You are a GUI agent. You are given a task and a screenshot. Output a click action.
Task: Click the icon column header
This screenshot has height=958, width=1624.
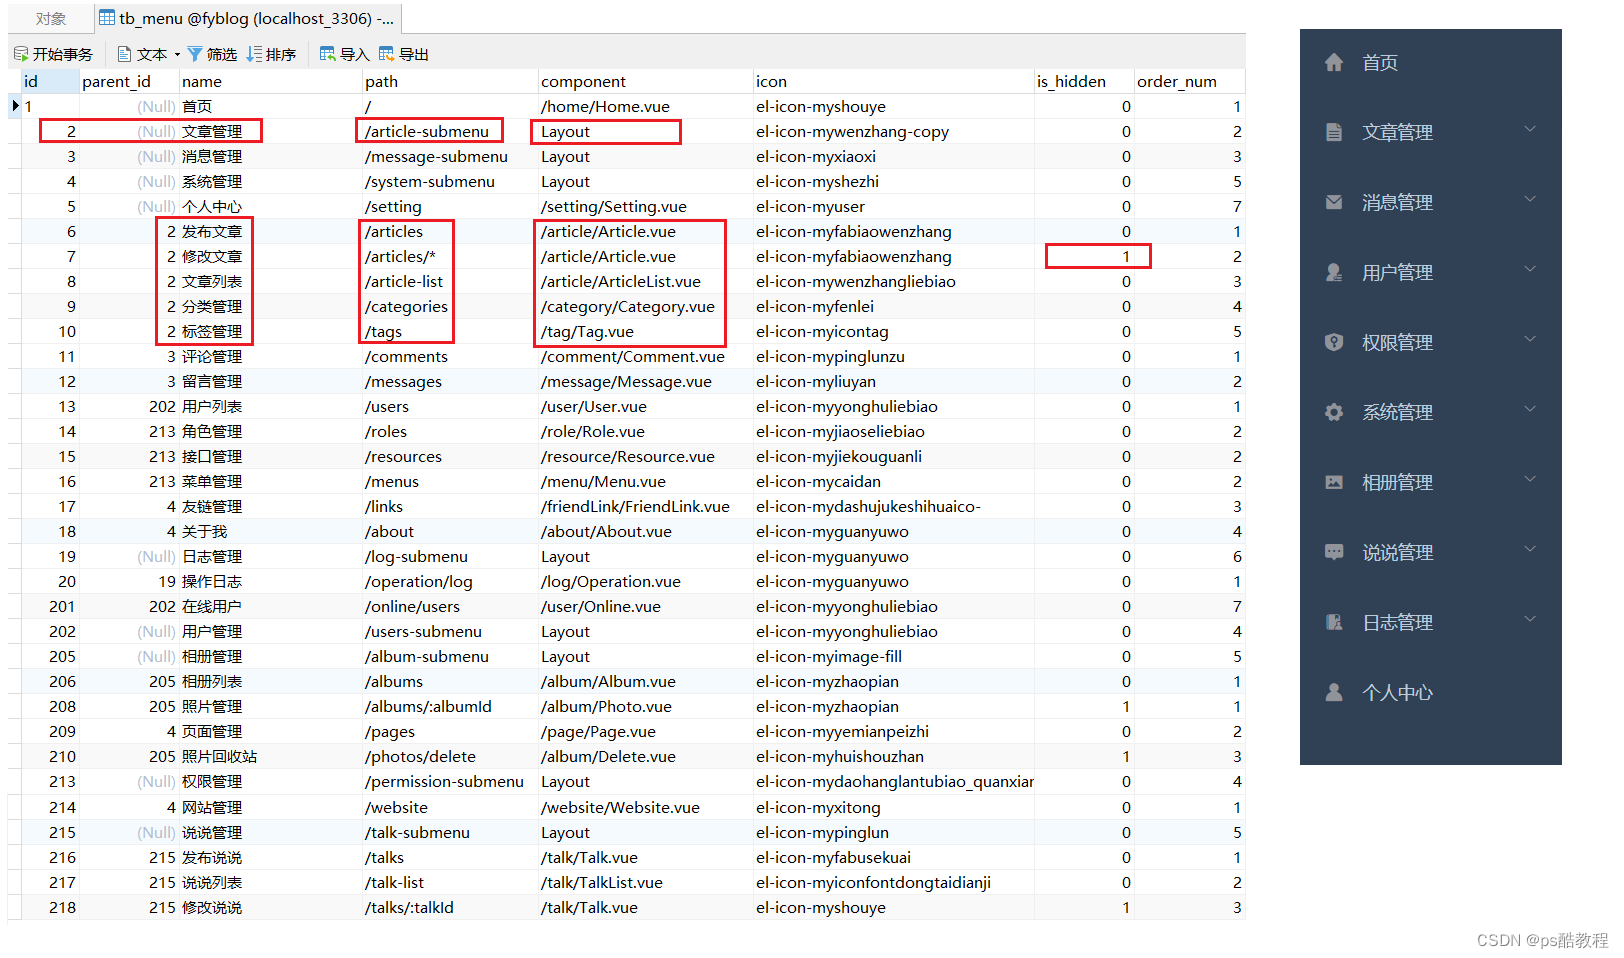pos(893,82)
